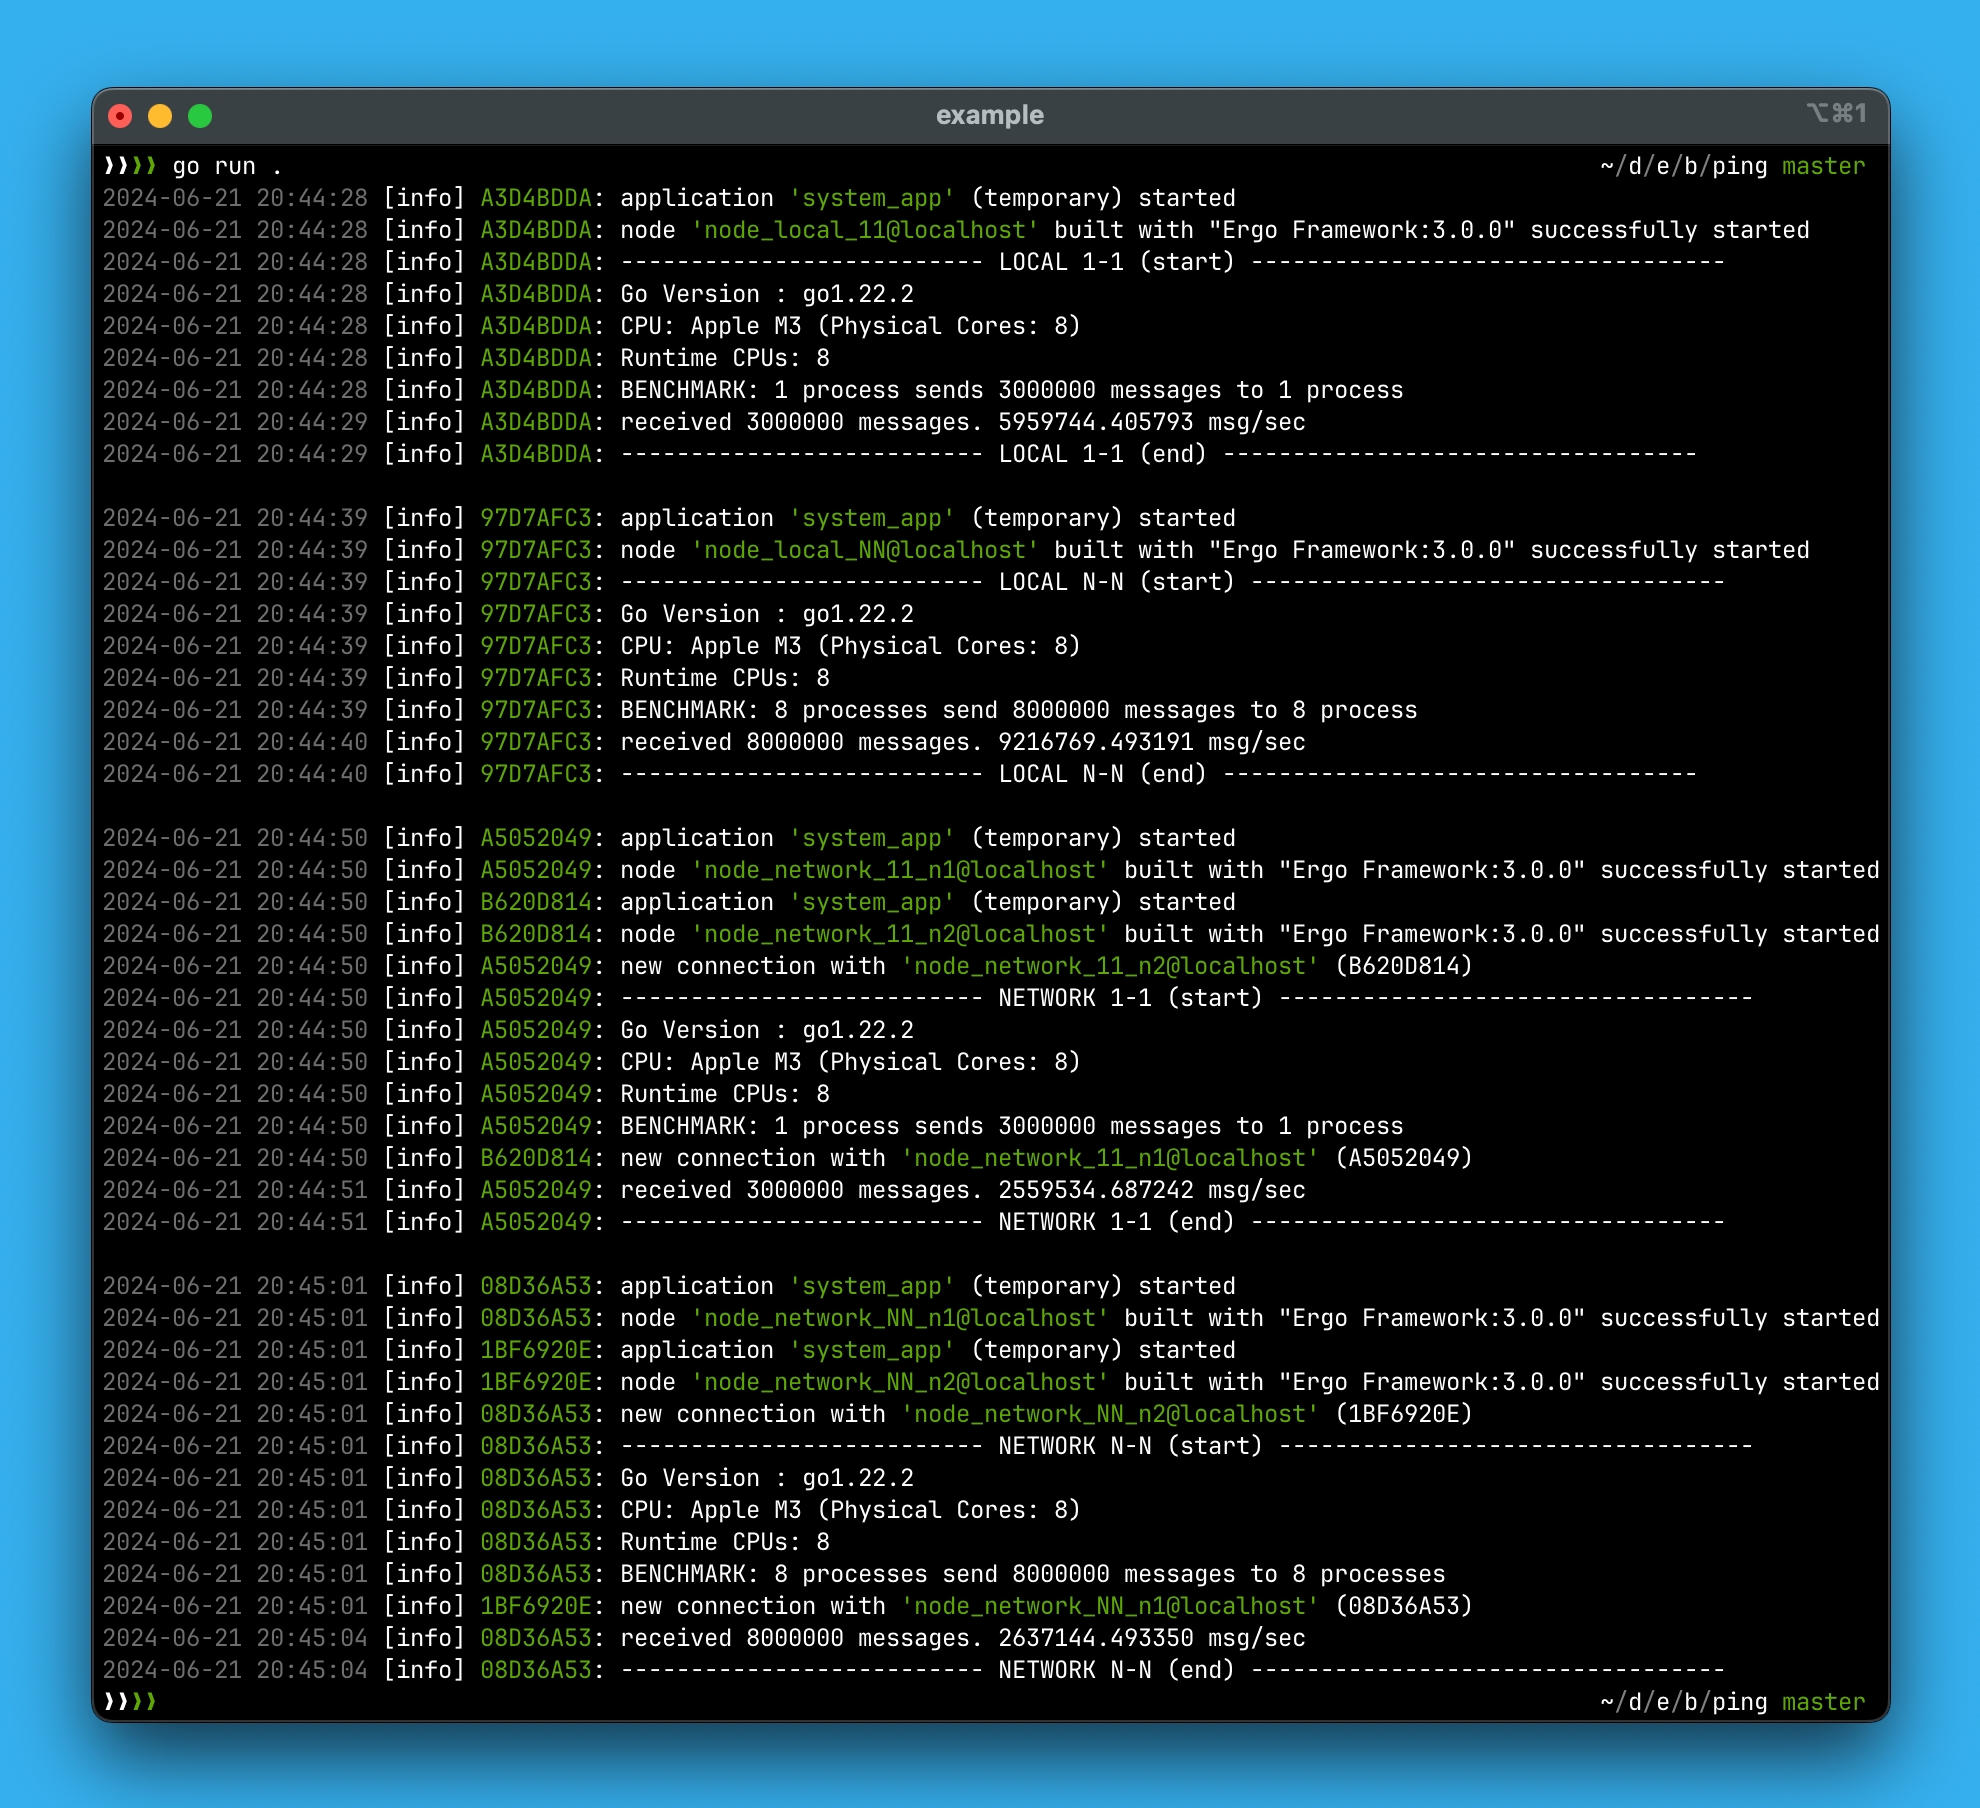1980x1808 pixels.
Task: Click the ⌥⌘1 shortcut indicator in title bar
Action: [x=1836, y=114]
